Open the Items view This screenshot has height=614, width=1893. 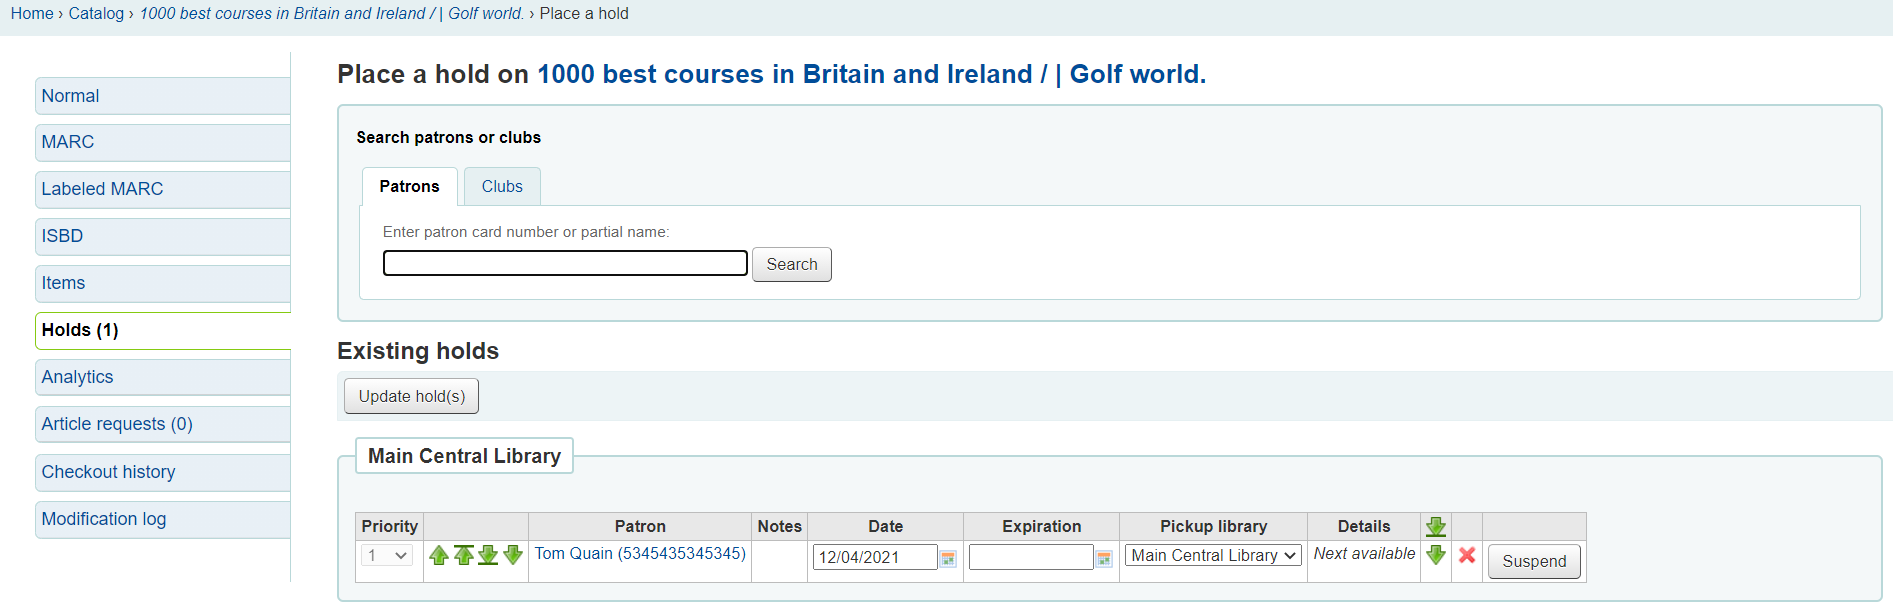click(x=163, y=283)
